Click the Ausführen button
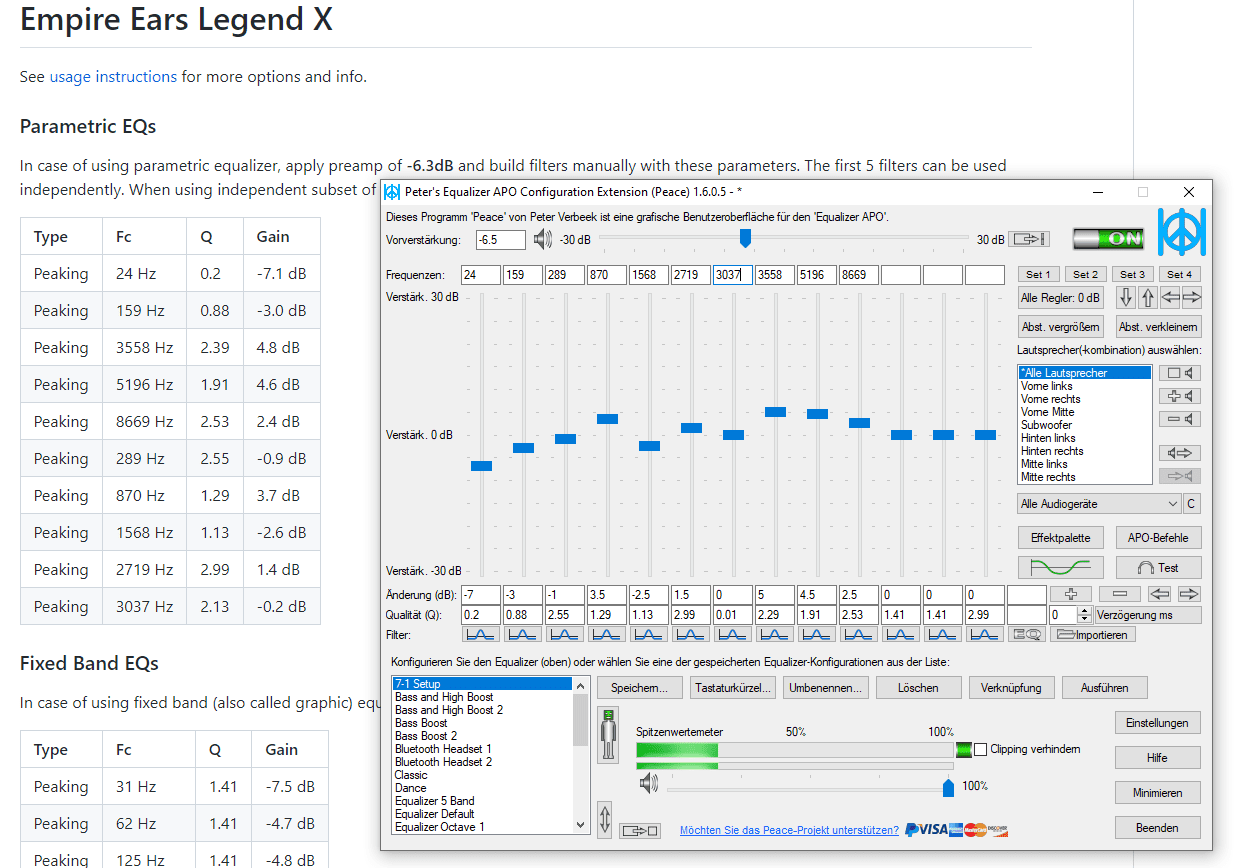 (1104, 688)
